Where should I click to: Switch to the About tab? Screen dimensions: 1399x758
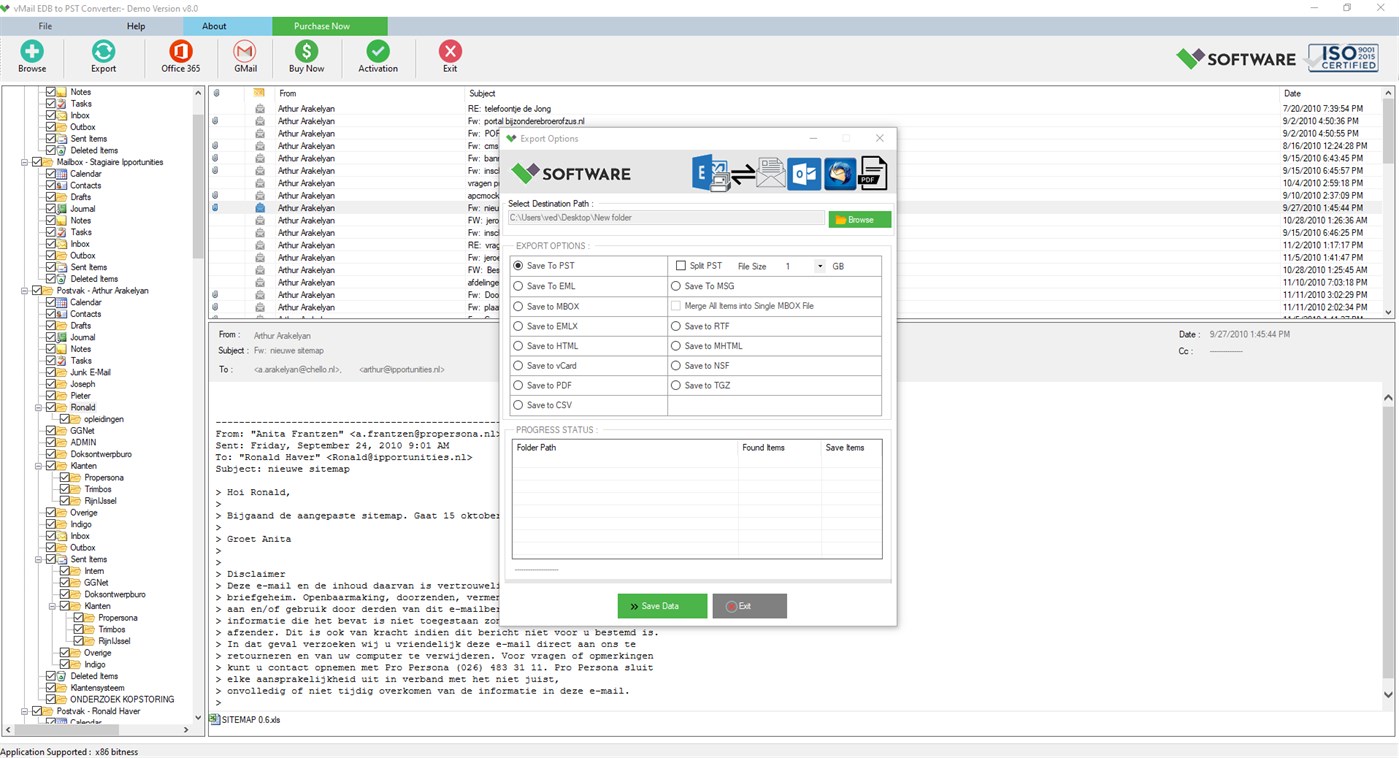click(214, 26)
